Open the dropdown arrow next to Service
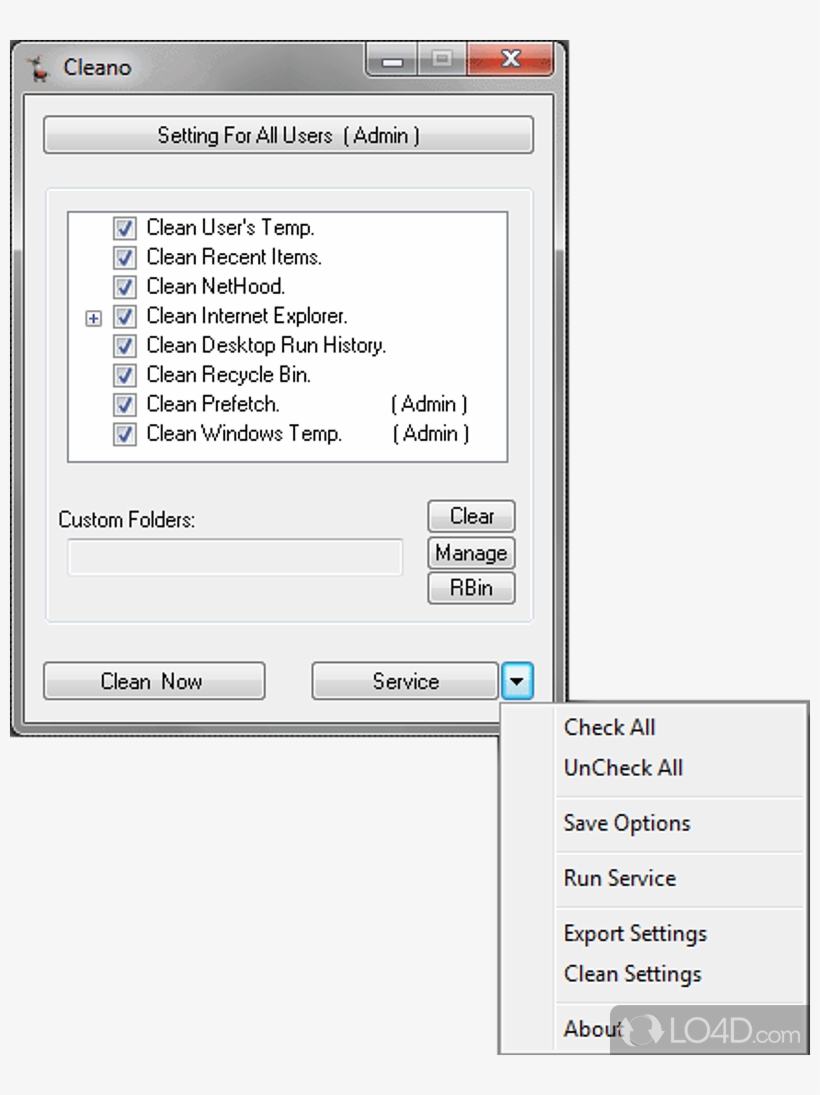The image size is (820, 1095). tap(516, 682)
